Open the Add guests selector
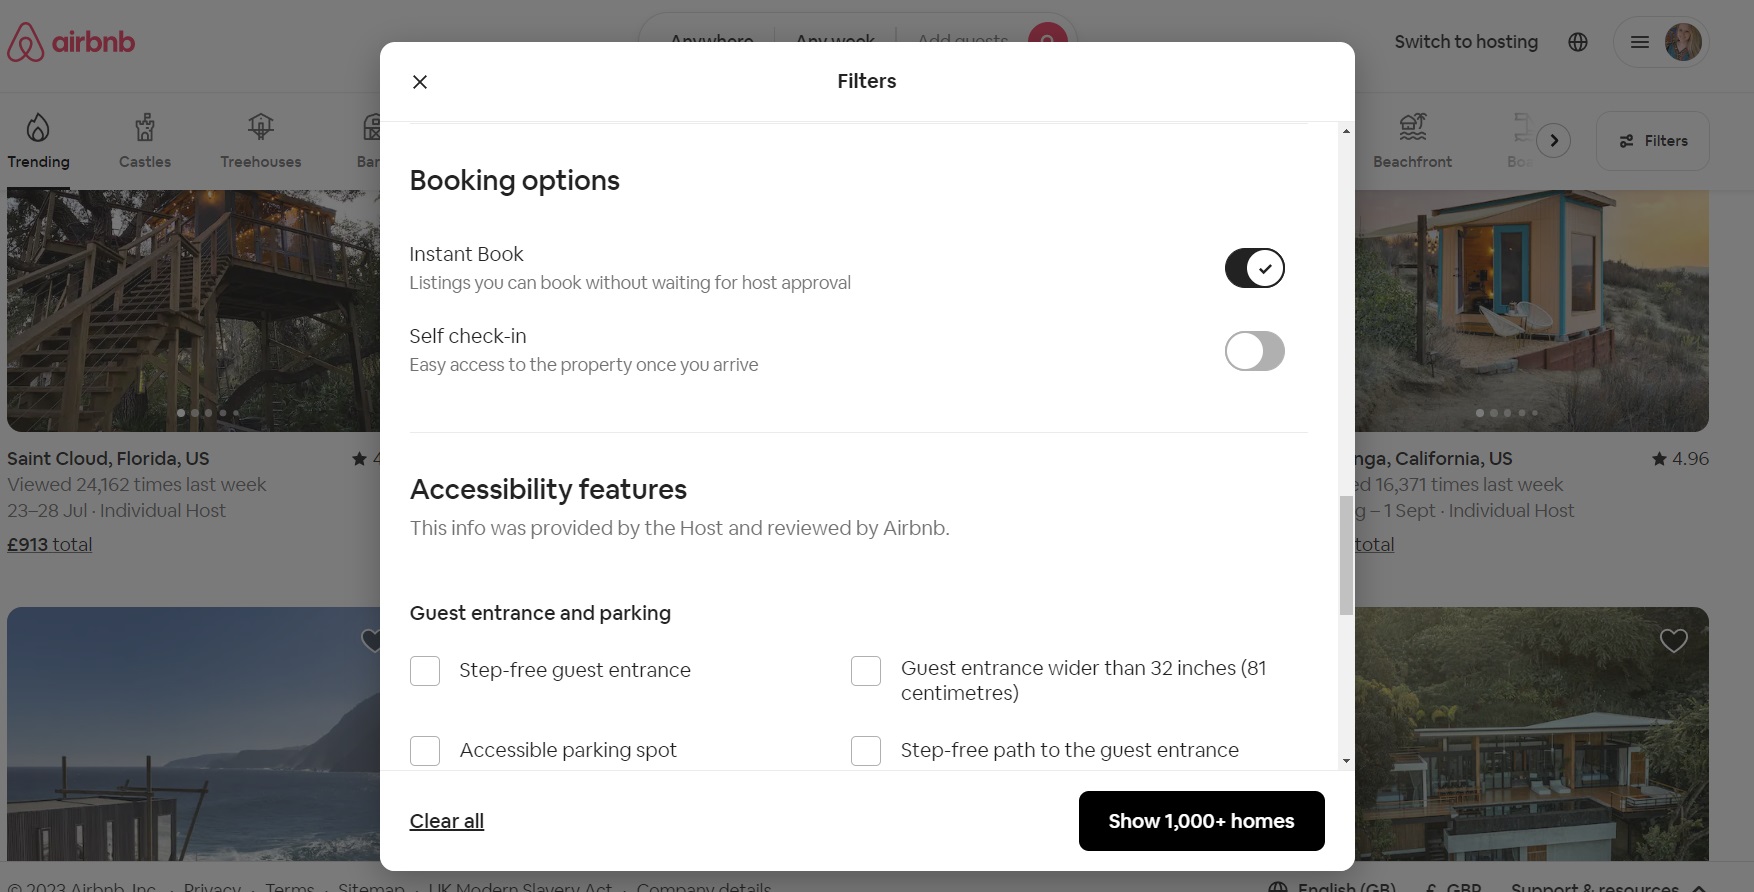This screenshot has width=1754, height=892. pos(962,41)
